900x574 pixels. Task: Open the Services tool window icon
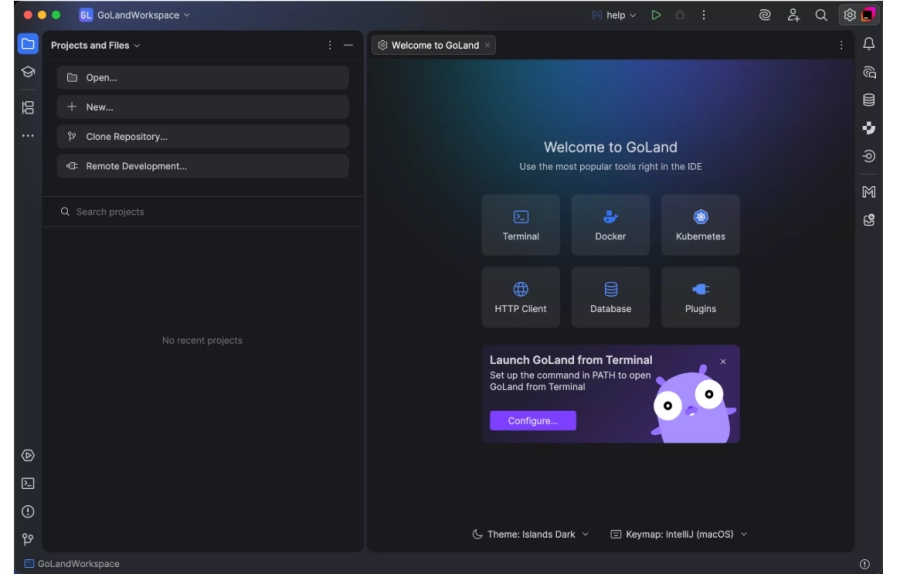tap(28, 456)
